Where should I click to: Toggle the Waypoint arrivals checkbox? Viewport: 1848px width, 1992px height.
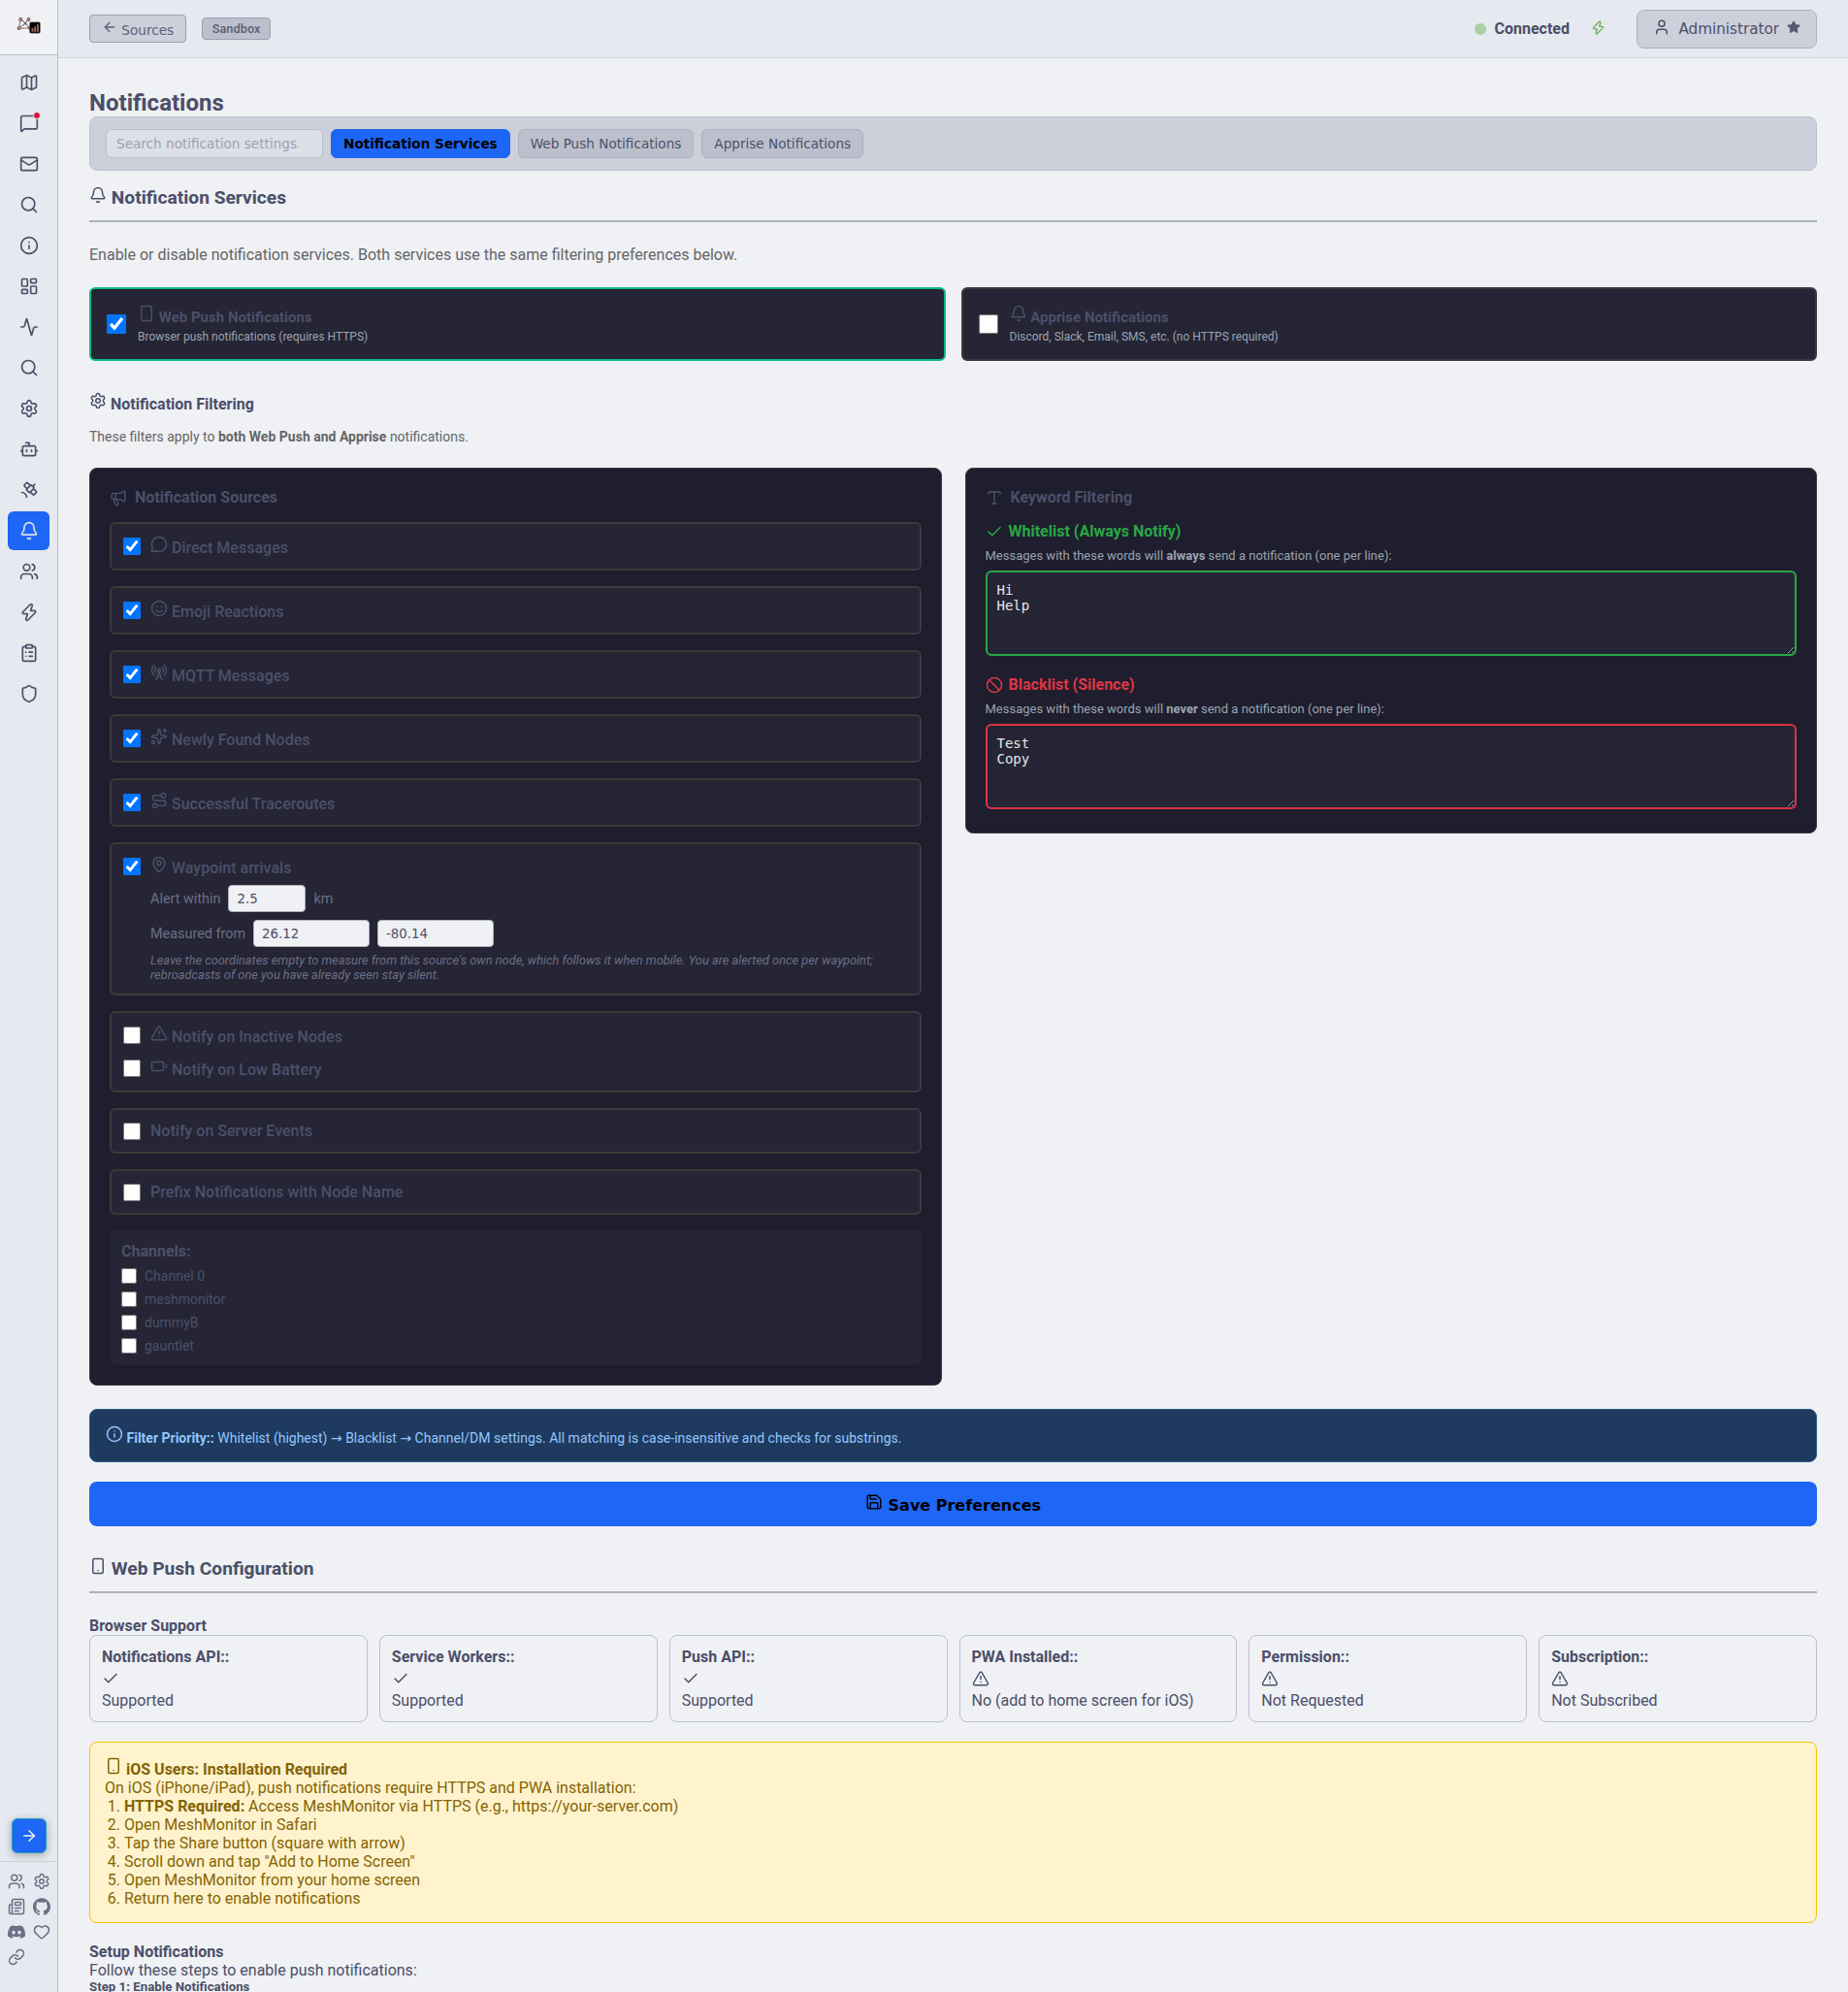click(x=132, y=866)
